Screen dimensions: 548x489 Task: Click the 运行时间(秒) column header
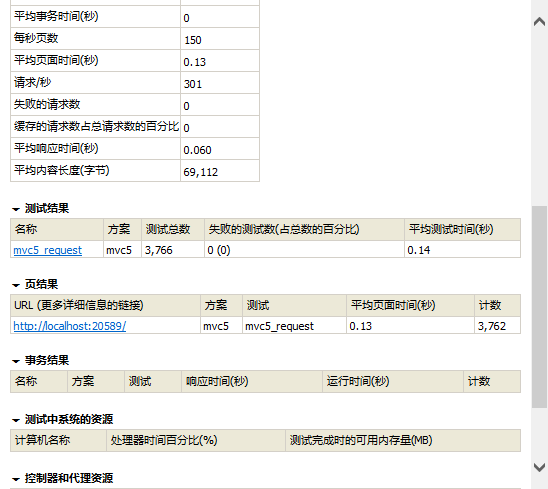click(393, 381)
